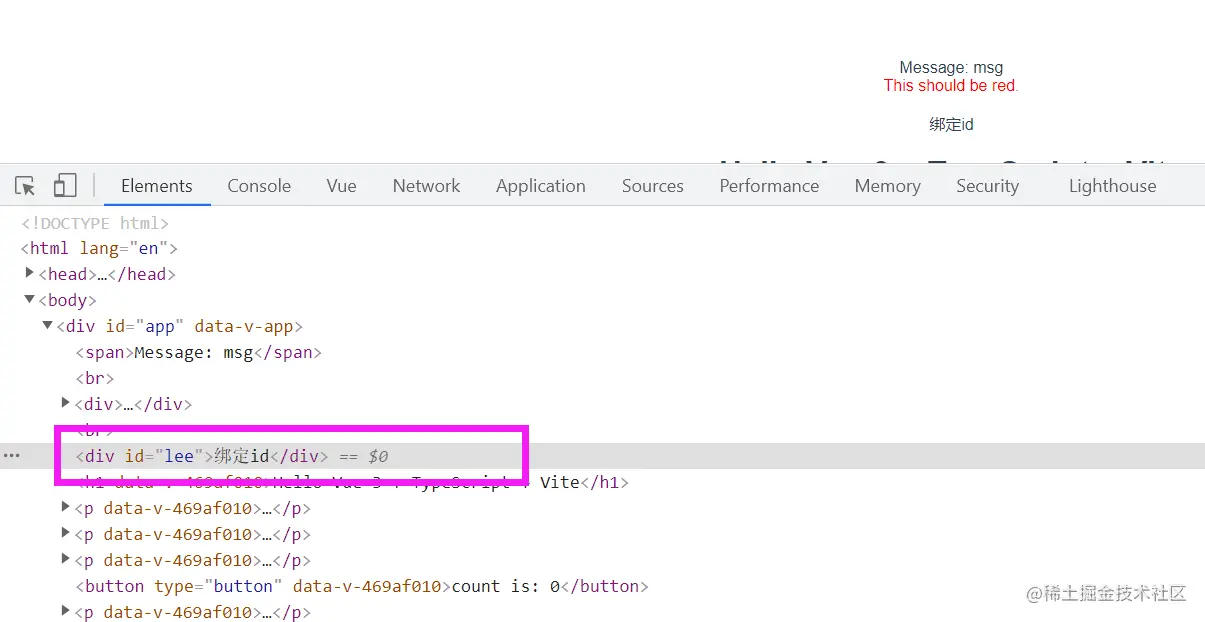Open the Memory tab
The image size is (1205, 622).
(x=887, y=186)
